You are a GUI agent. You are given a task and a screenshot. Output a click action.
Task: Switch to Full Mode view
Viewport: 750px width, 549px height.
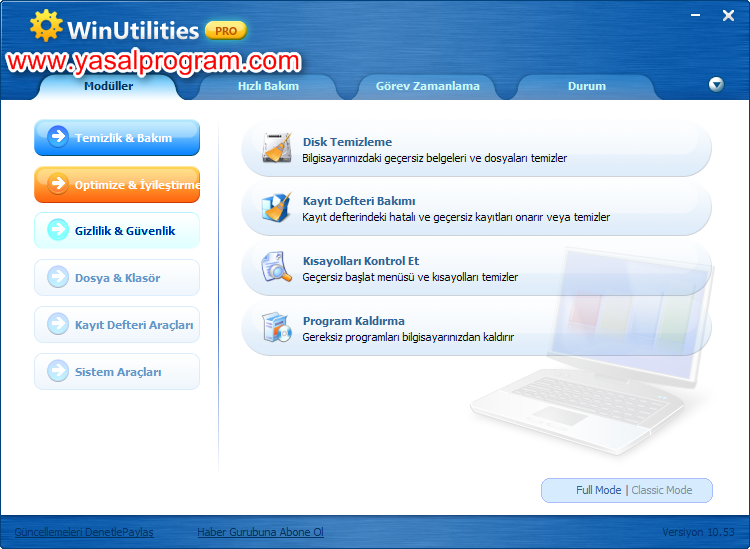[598, 490]
